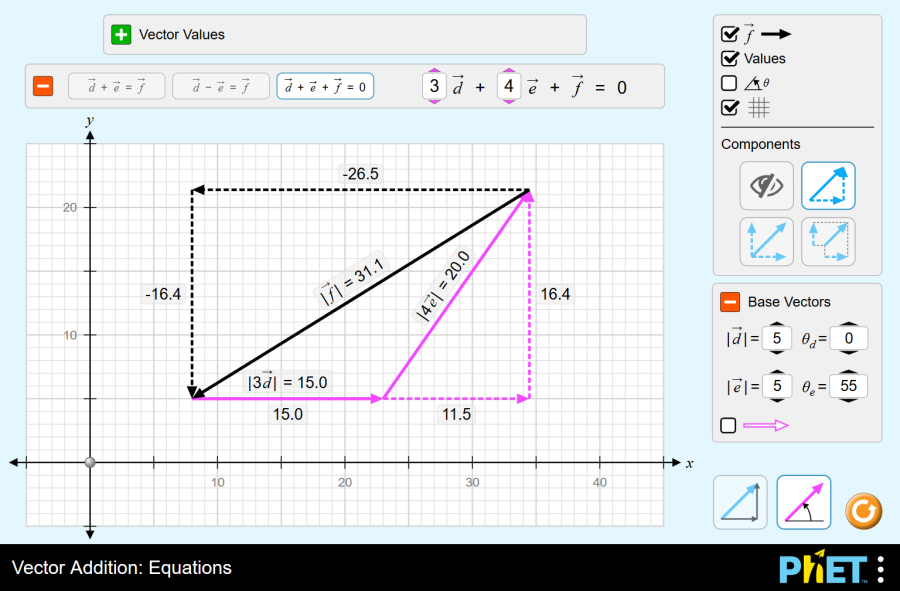Uncheck the Values checkbox
The width and height of the screenshot is (900, 591).
(x=730, y=58)
